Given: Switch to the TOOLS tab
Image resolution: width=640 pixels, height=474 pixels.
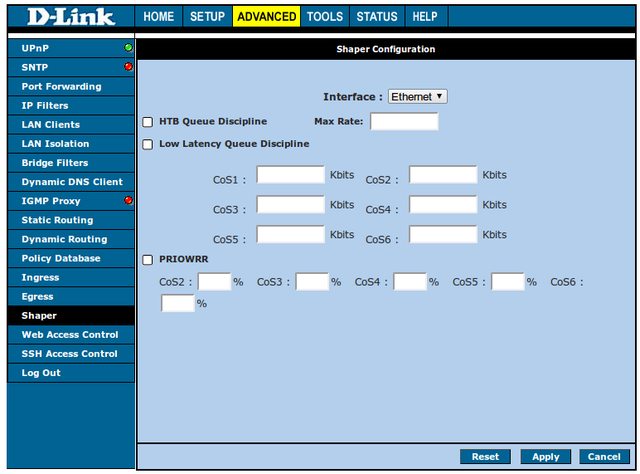Looking at the screenshot, I should (325, 16).
